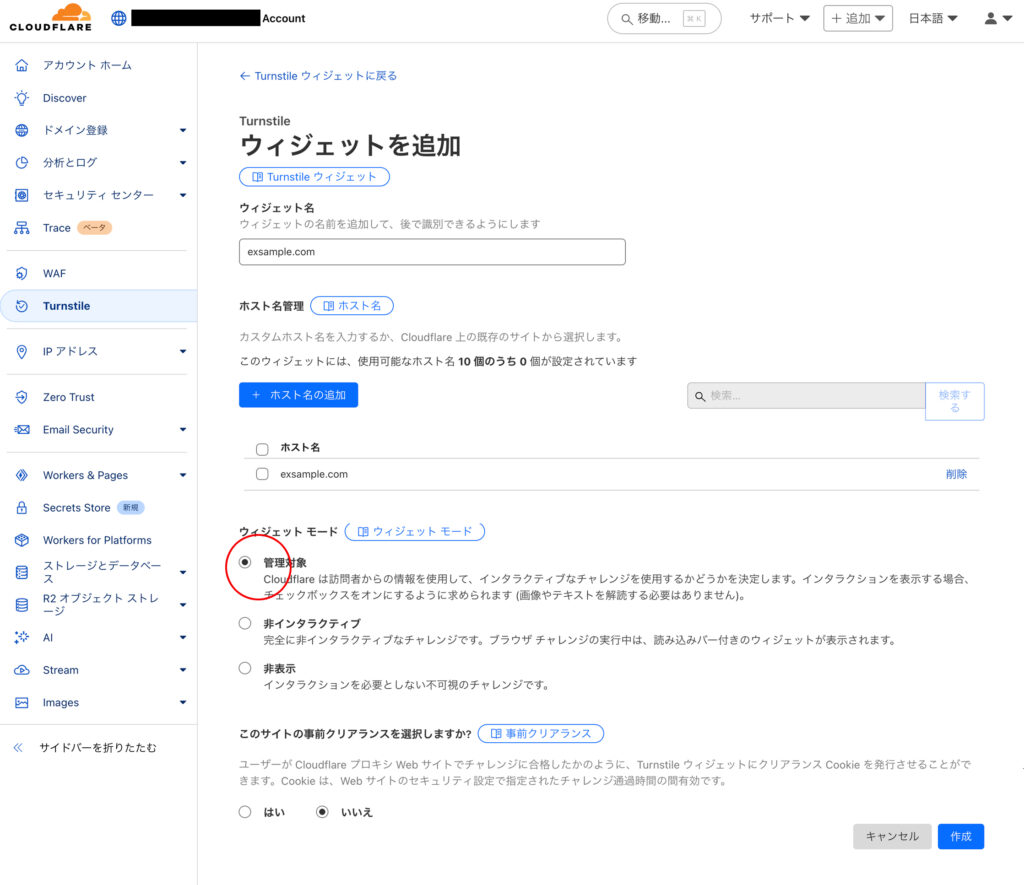Click the globe icon beside the account name
Viewport: 1024px width, 885px height.
[119, 18]
